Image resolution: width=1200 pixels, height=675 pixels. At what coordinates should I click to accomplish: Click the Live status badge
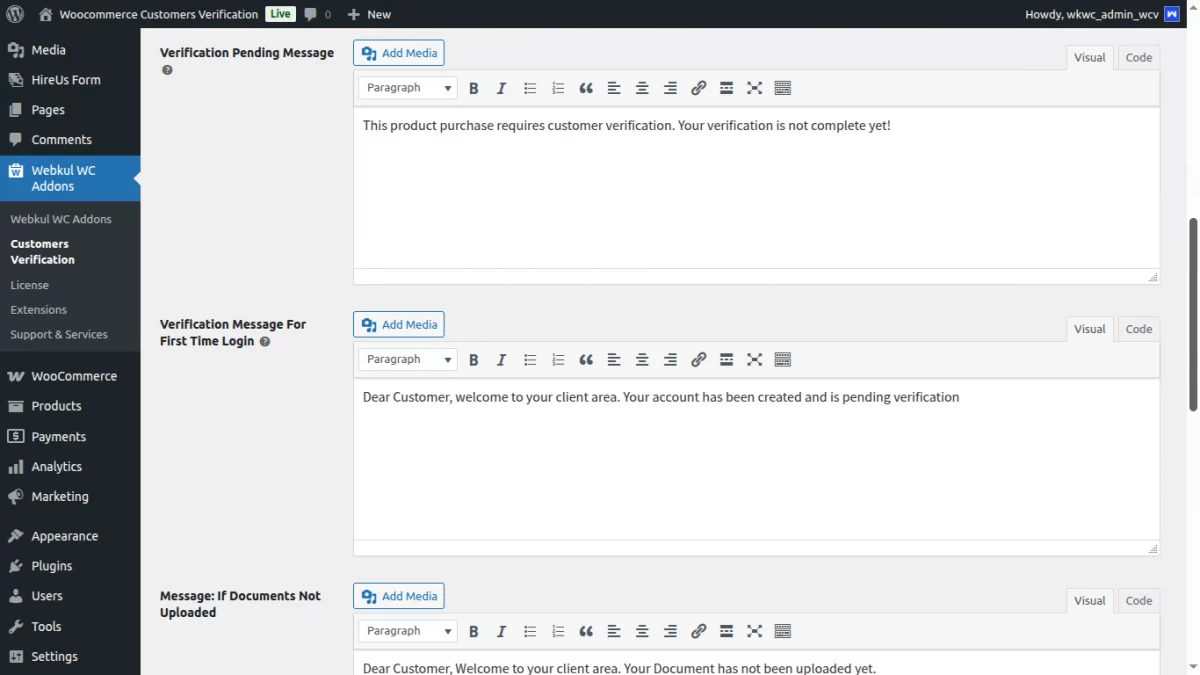tap(280, 14)
